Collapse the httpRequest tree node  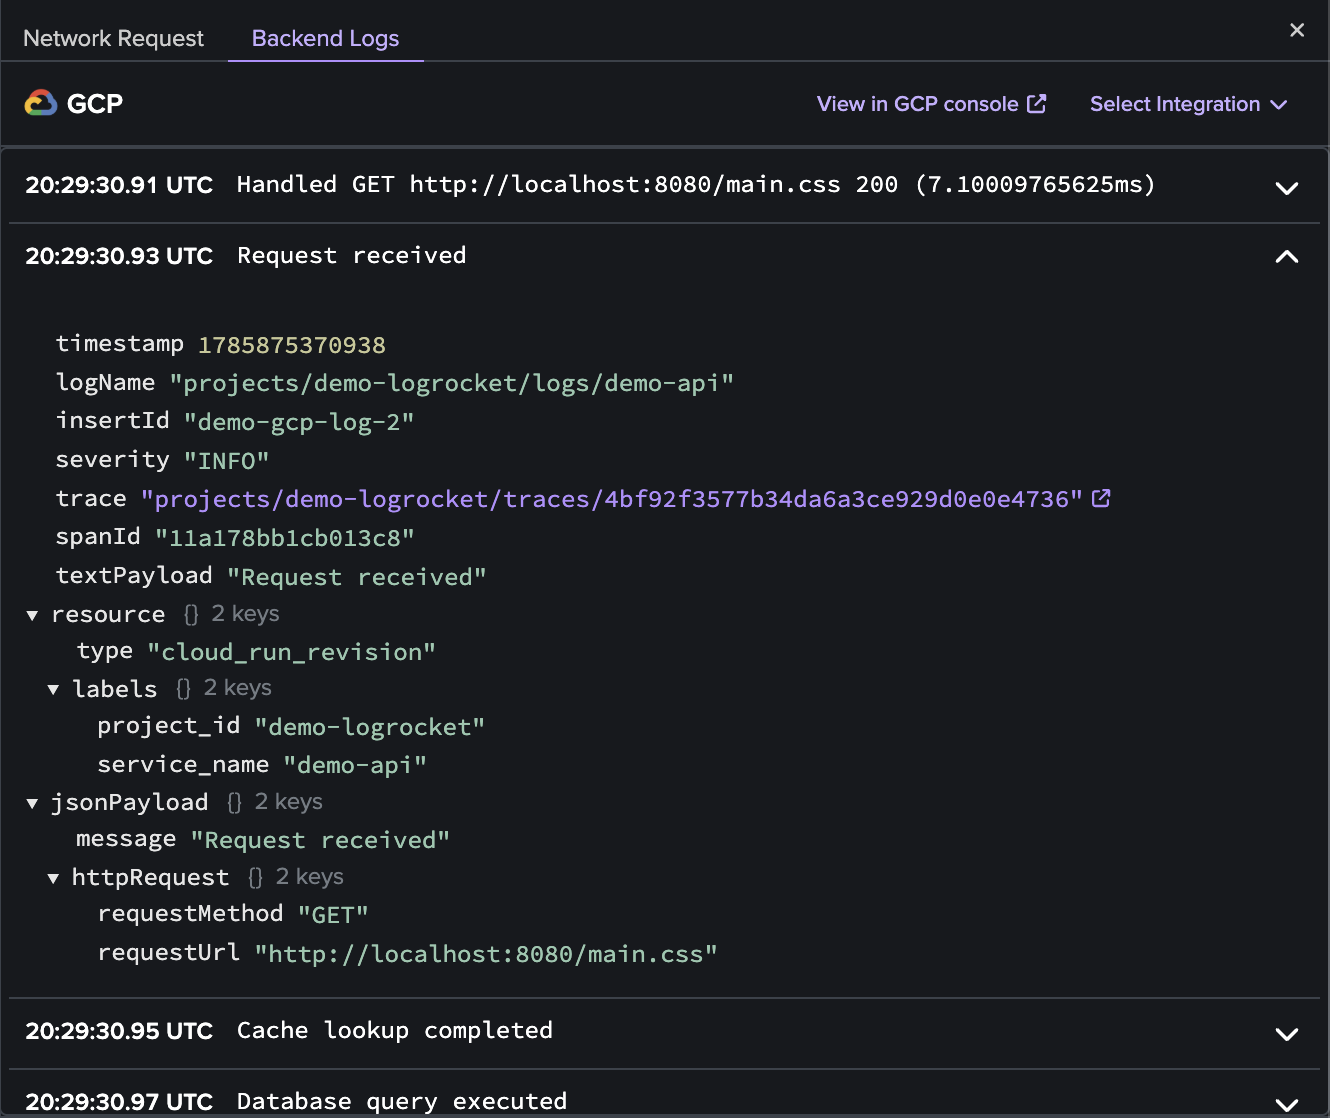click(53, 878)
